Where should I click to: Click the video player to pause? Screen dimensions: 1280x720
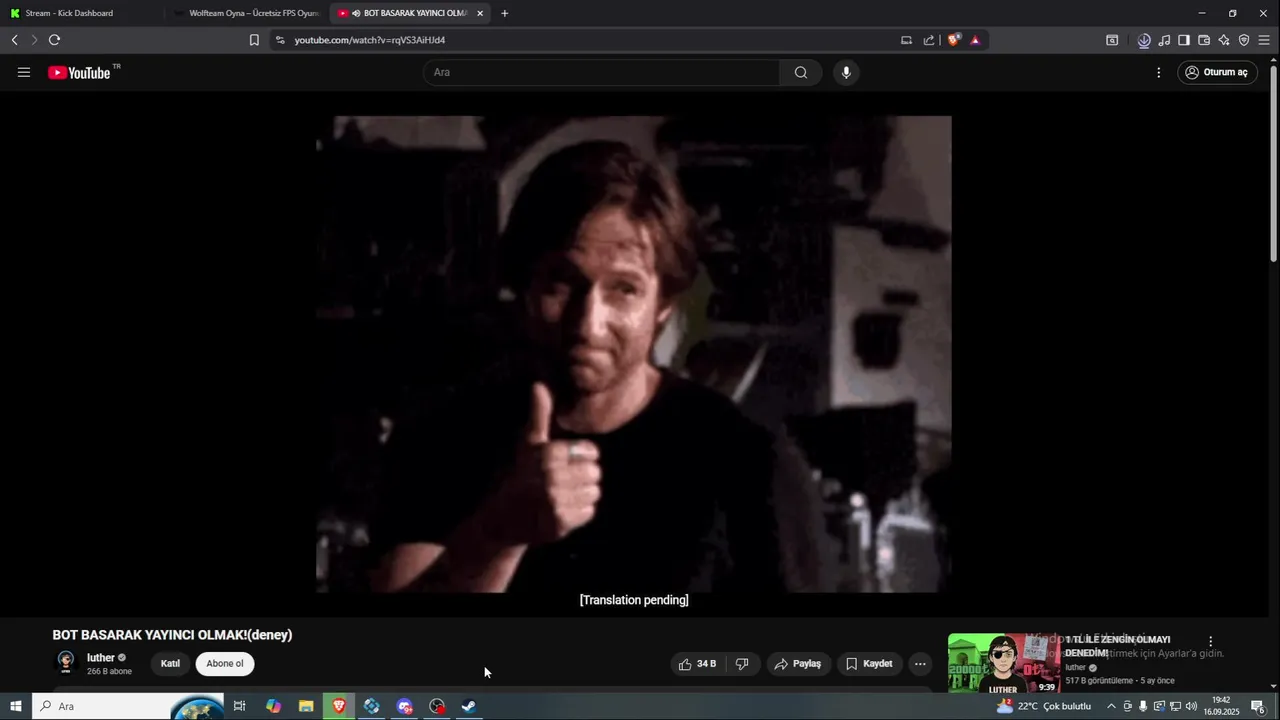pos(634,354)
